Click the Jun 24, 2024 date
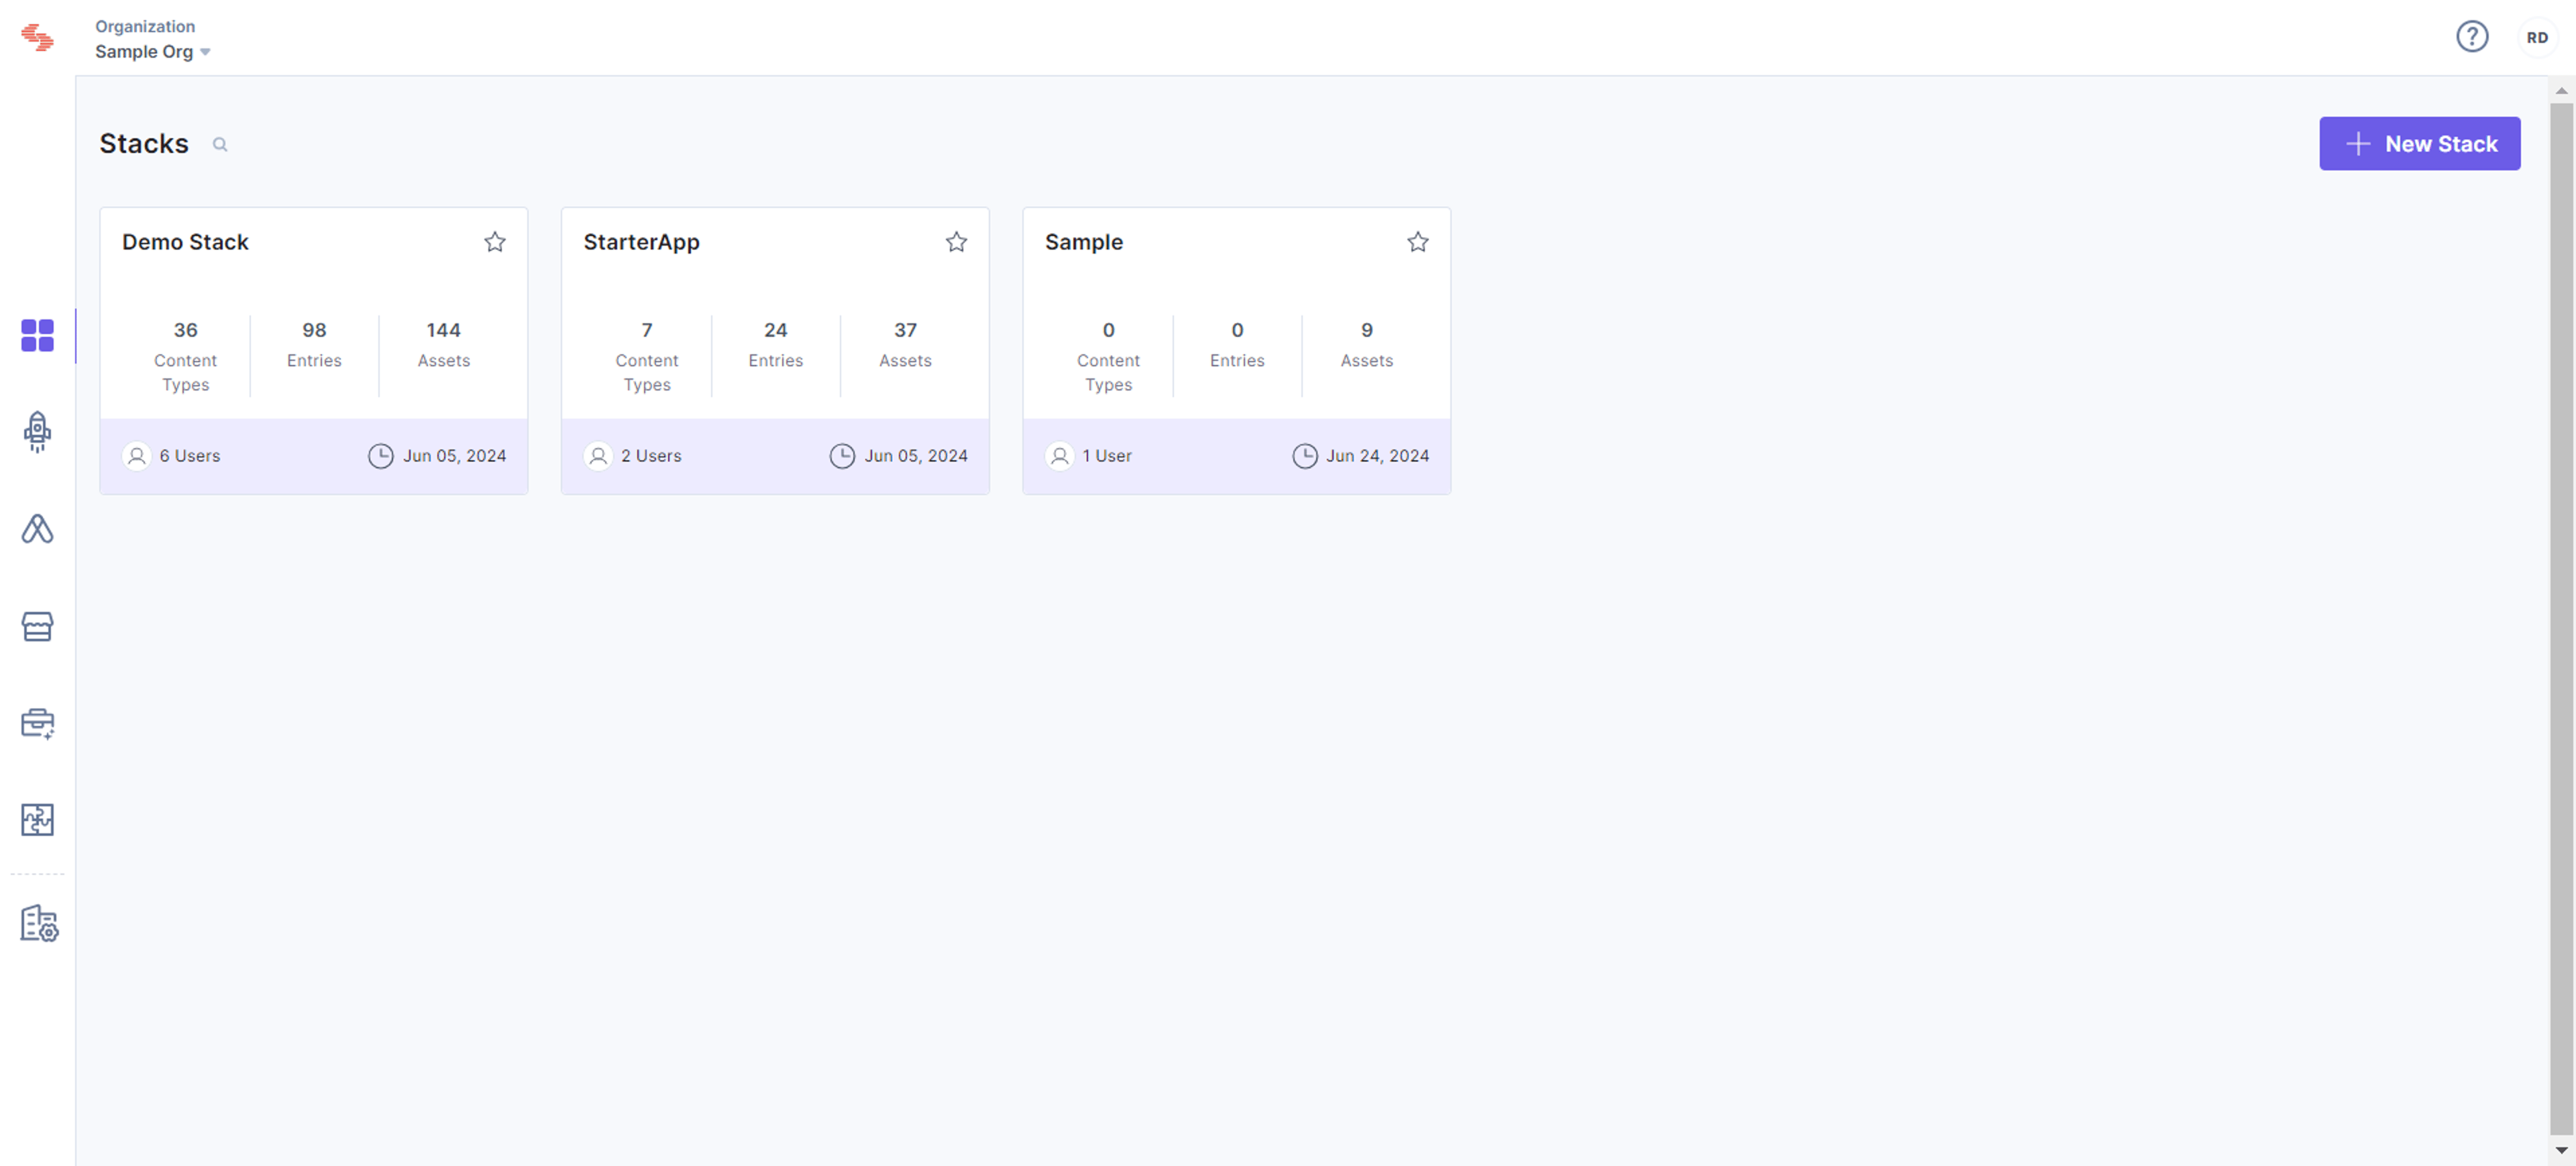2576x1166 pixels. (1377, 456)
